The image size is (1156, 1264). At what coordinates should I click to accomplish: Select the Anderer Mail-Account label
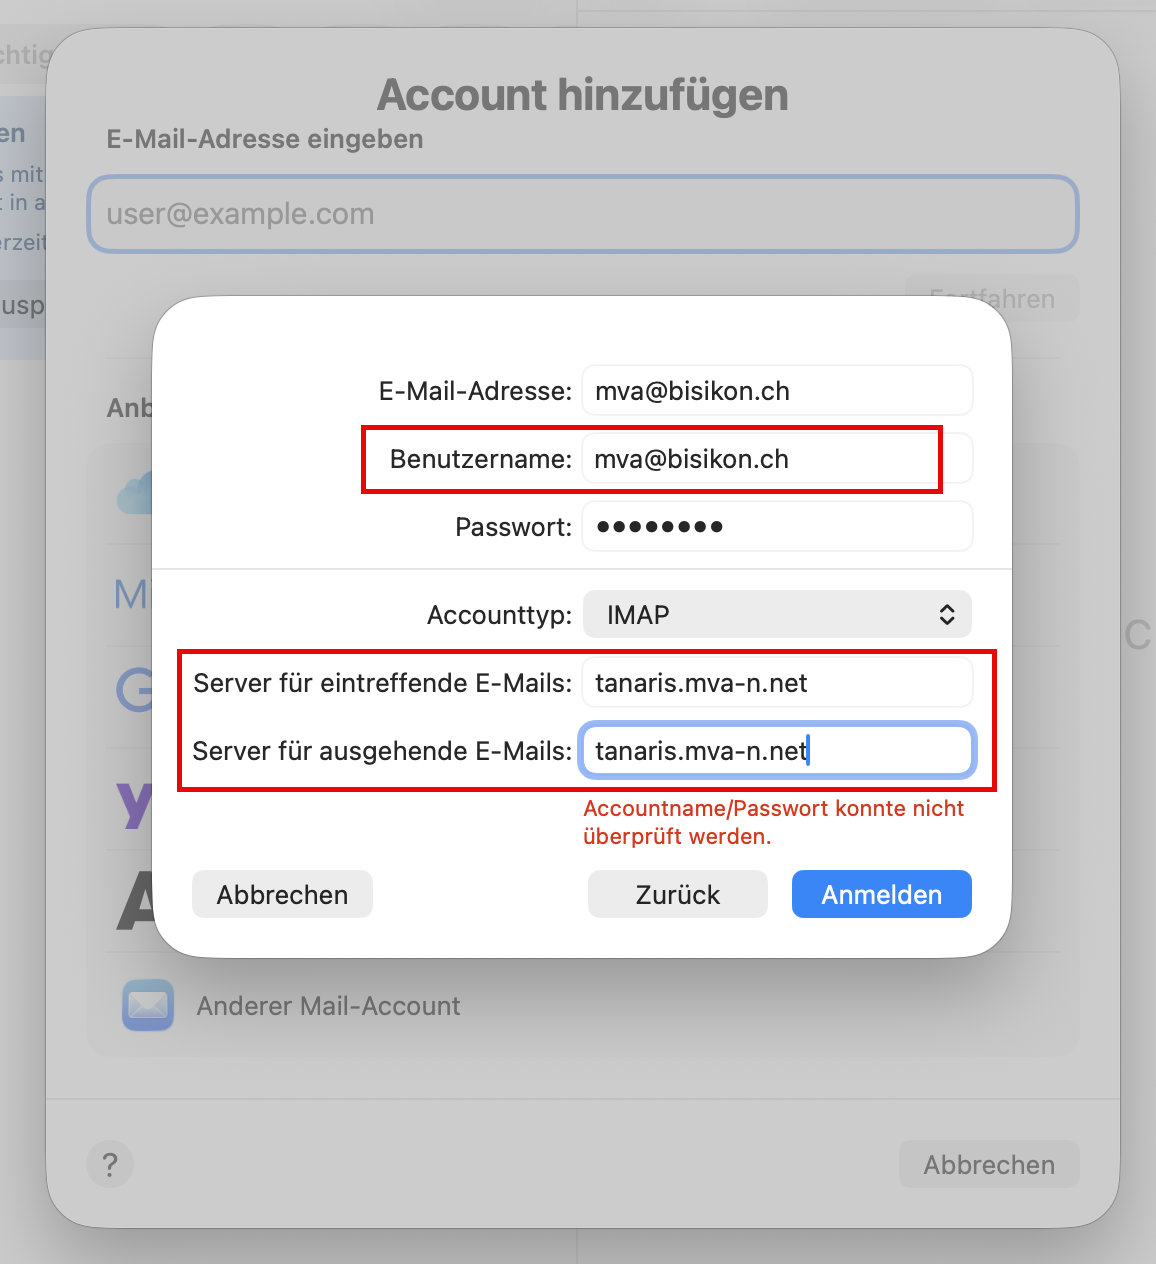328,1006
